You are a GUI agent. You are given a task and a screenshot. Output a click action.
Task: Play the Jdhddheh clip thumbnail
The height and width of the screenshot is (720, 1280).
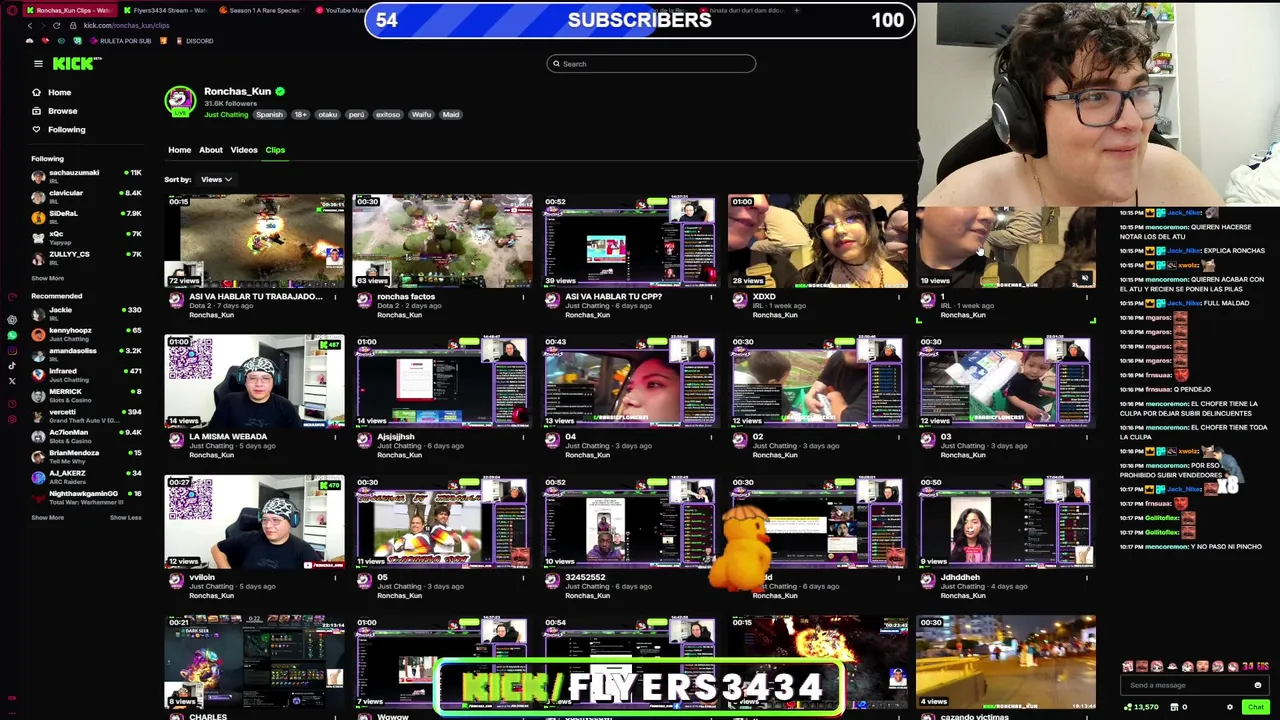point(1006,521)
